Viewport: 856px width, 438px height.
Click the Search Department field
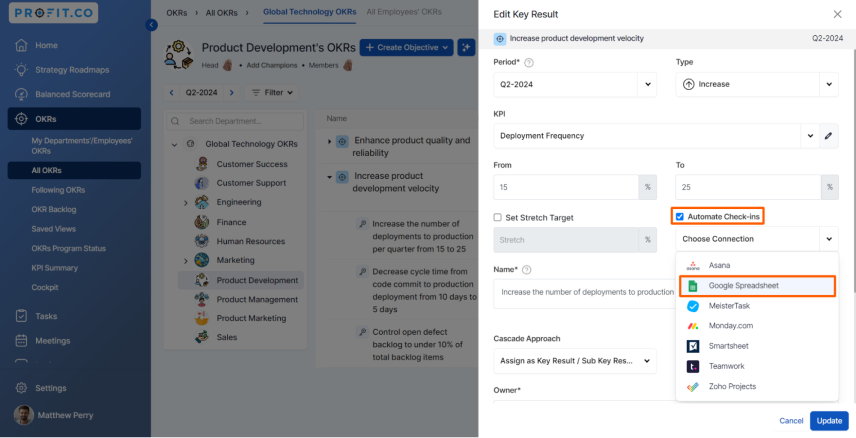click(x=235, y=121)
